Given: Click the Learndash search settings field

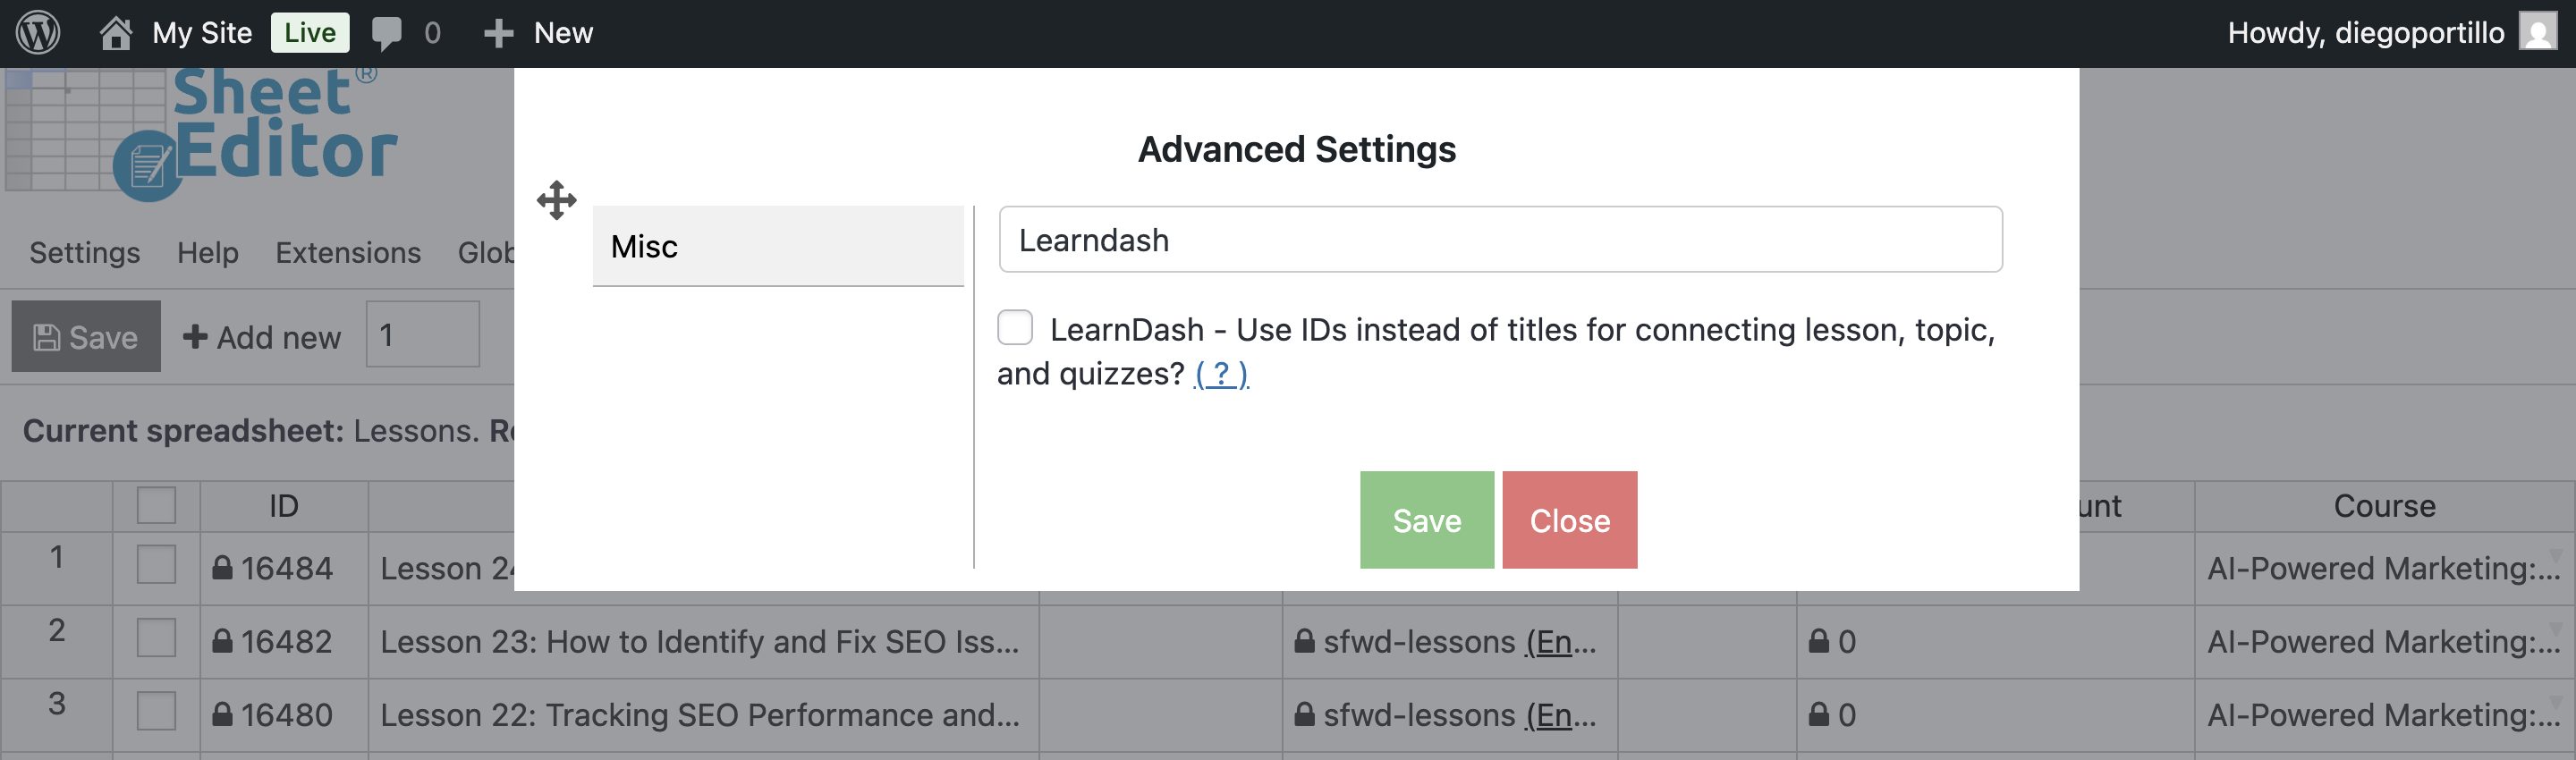Looking at the screenshot, I should tap(1500, 240).
